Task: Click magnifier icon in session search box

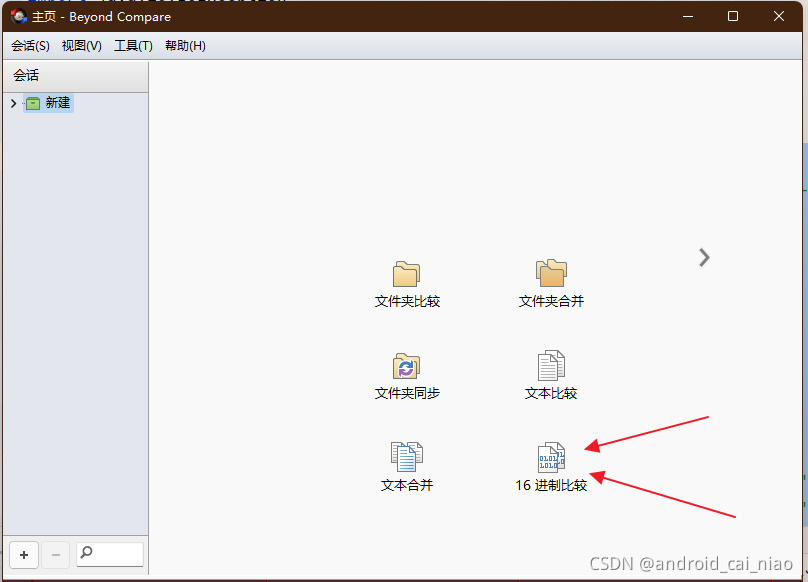Action: (87, 552)
